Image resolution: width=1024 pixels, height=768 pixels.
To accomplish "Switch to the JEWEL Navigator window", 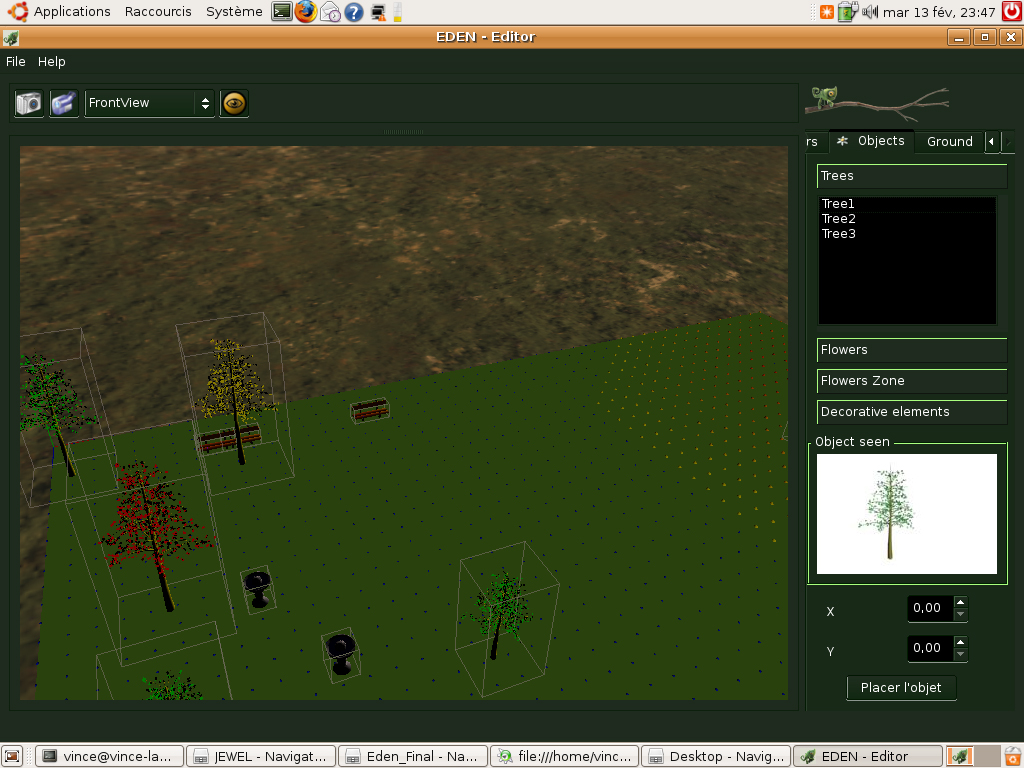I will (x=261, y=756).
